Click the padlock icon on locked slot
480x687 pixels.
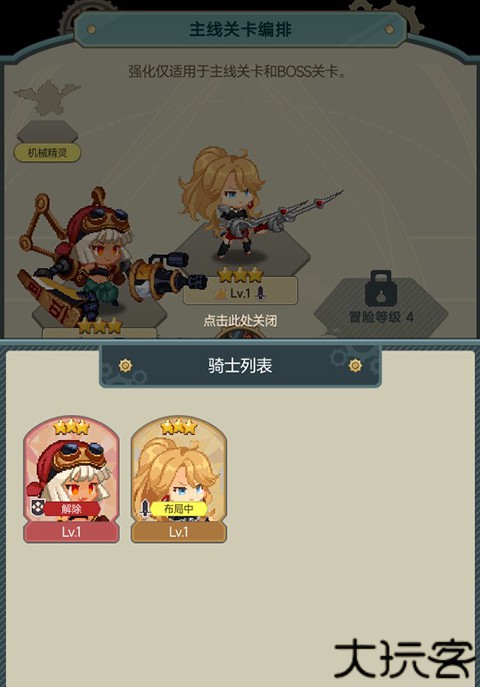click(x=381, y=288)
